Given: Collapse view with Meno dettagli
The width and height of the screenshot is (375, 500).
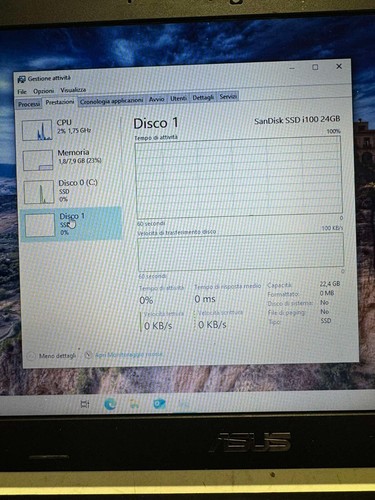Looking at the screenshot, I should [x=52, y=356].
